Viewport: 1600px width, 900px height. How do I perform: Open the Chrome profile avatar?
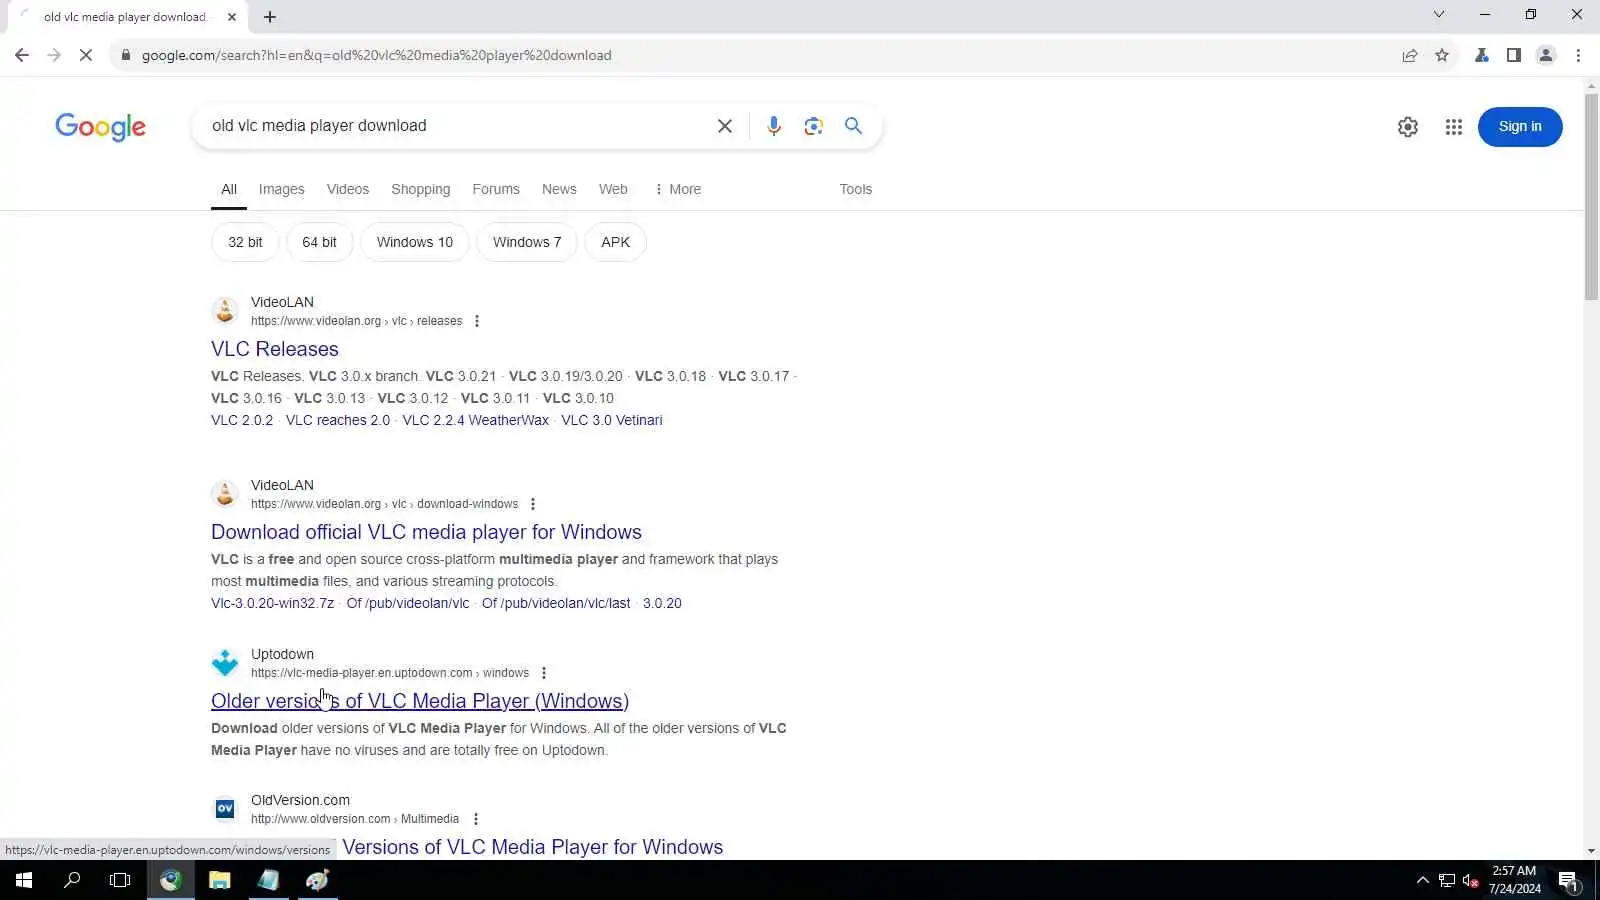pos(1546,55)
